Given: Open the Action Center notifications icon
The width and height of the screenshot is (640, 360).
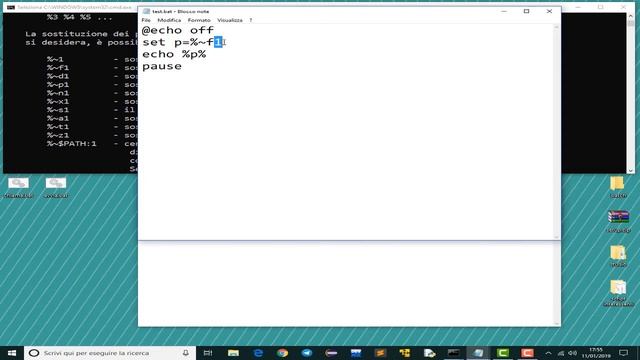Looking at the screenshot, I should [x=623, y=353].
